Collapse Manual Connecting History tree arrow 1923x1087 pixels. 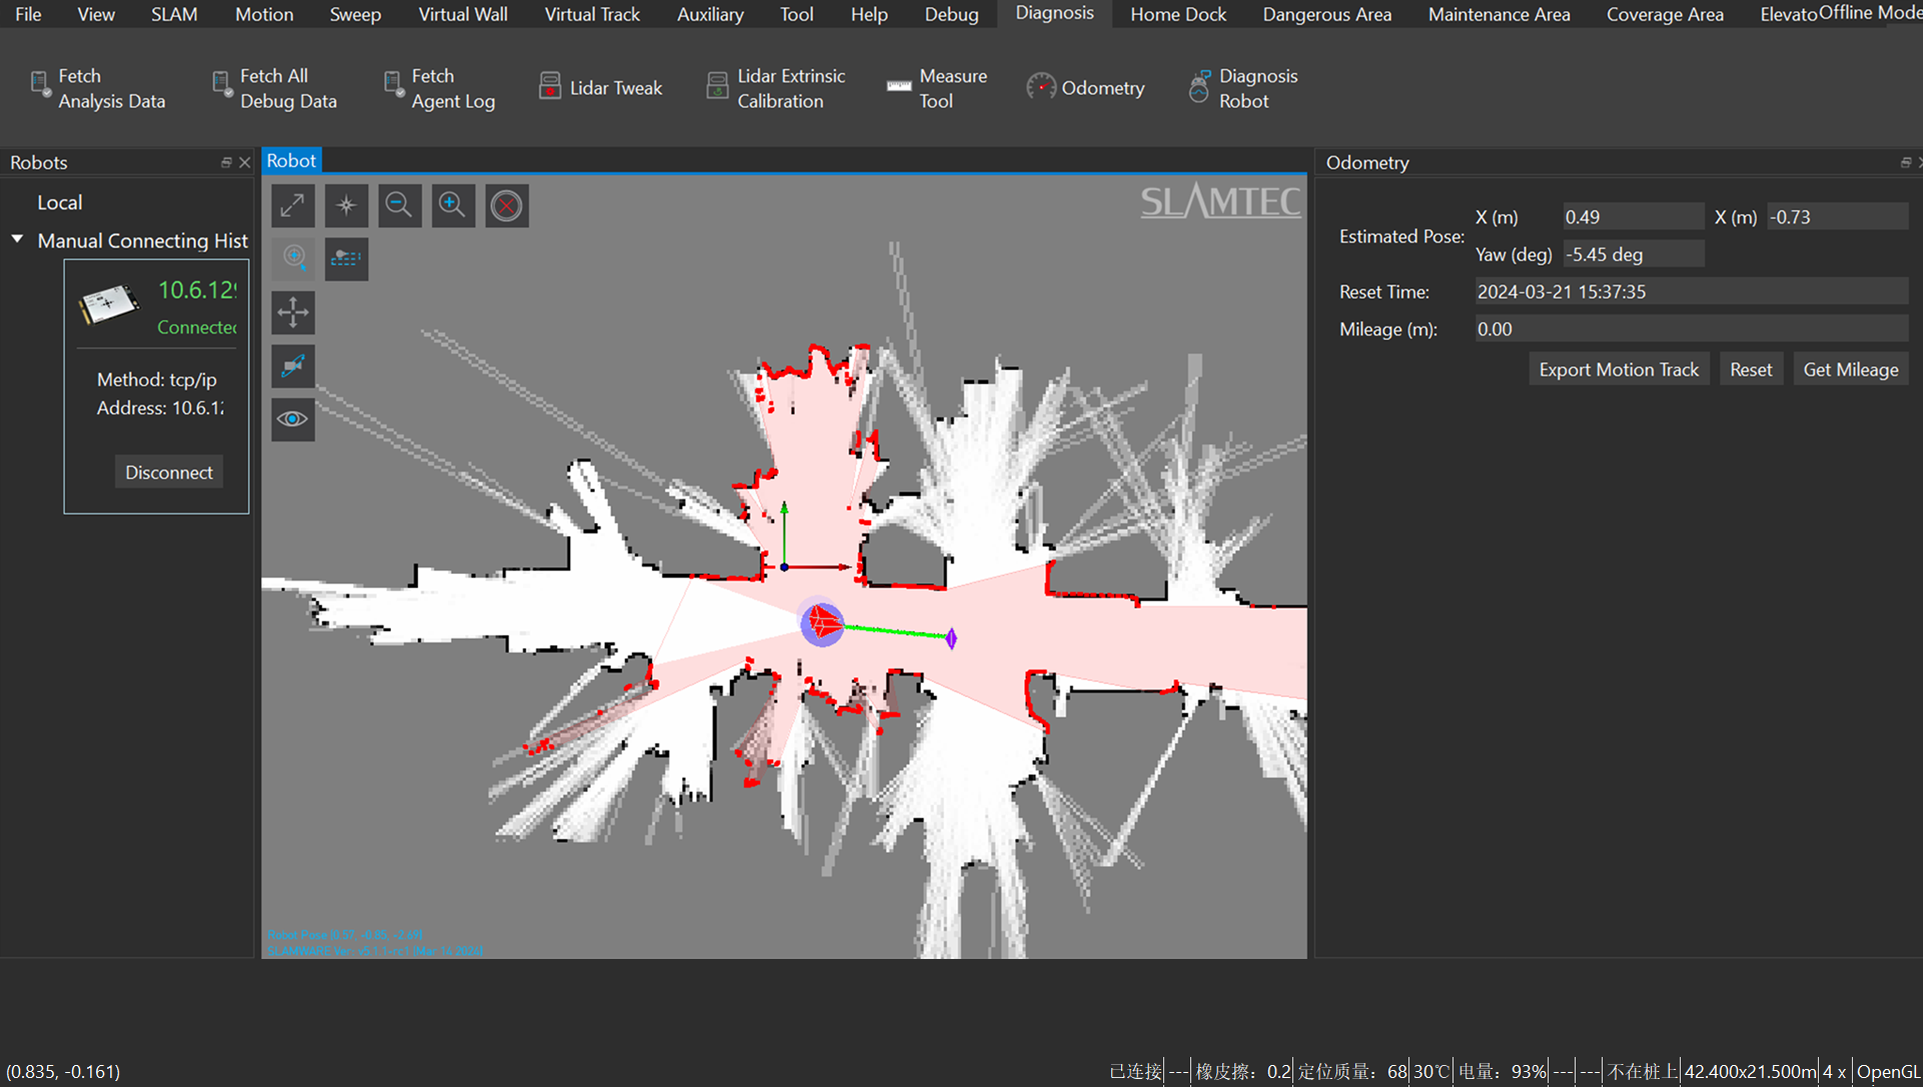(17, 240)
